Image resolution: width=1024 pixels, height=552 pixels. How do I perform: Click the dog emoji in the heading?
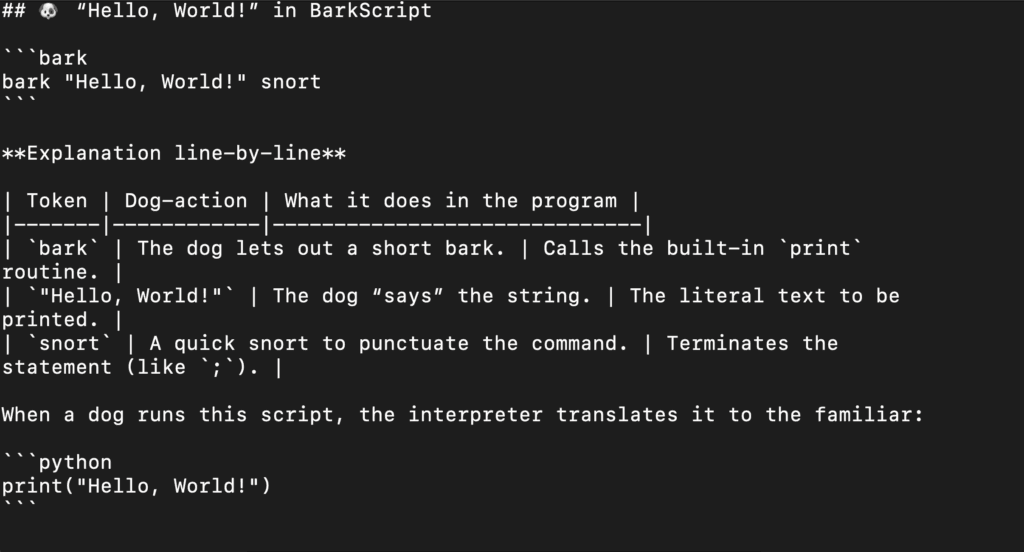48,10
